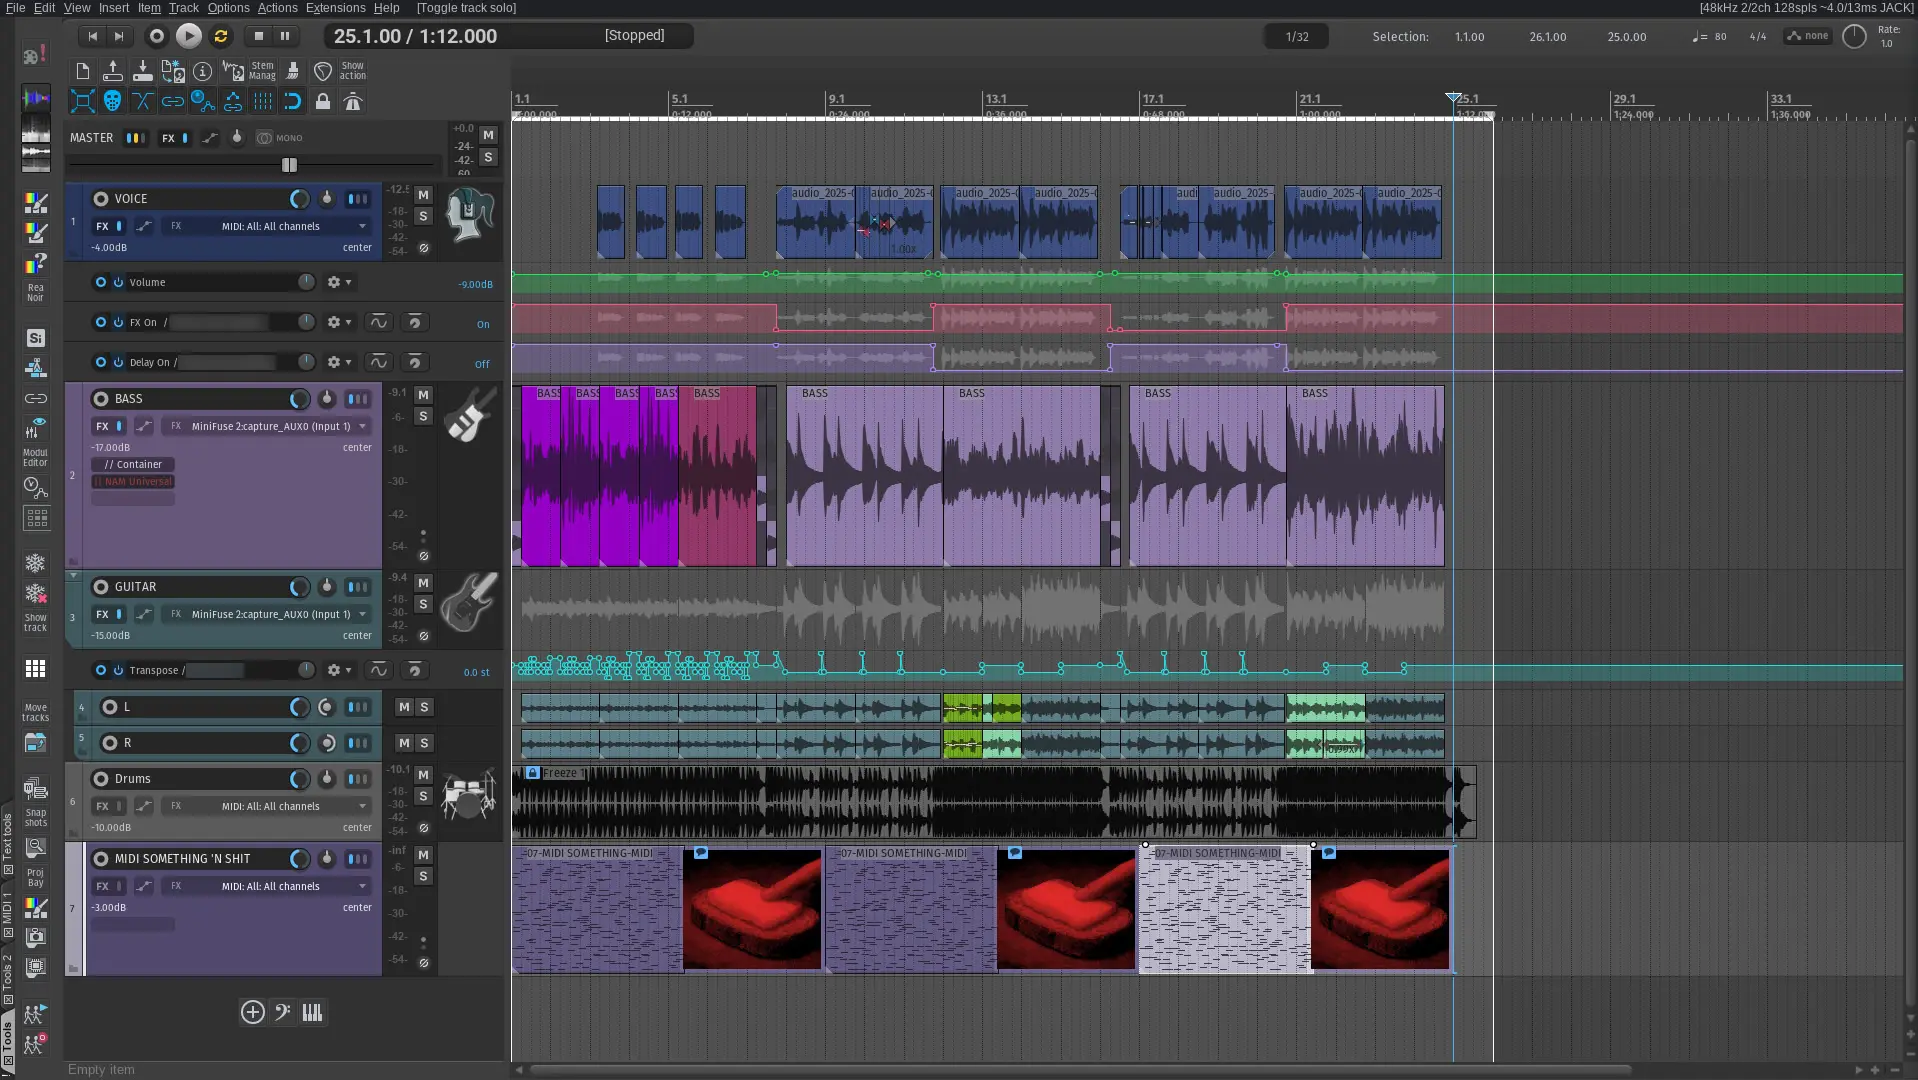This screenshot has width=1918, height=1080.
Task: Click the record button in the transport bar
Action: pos(156,36)
